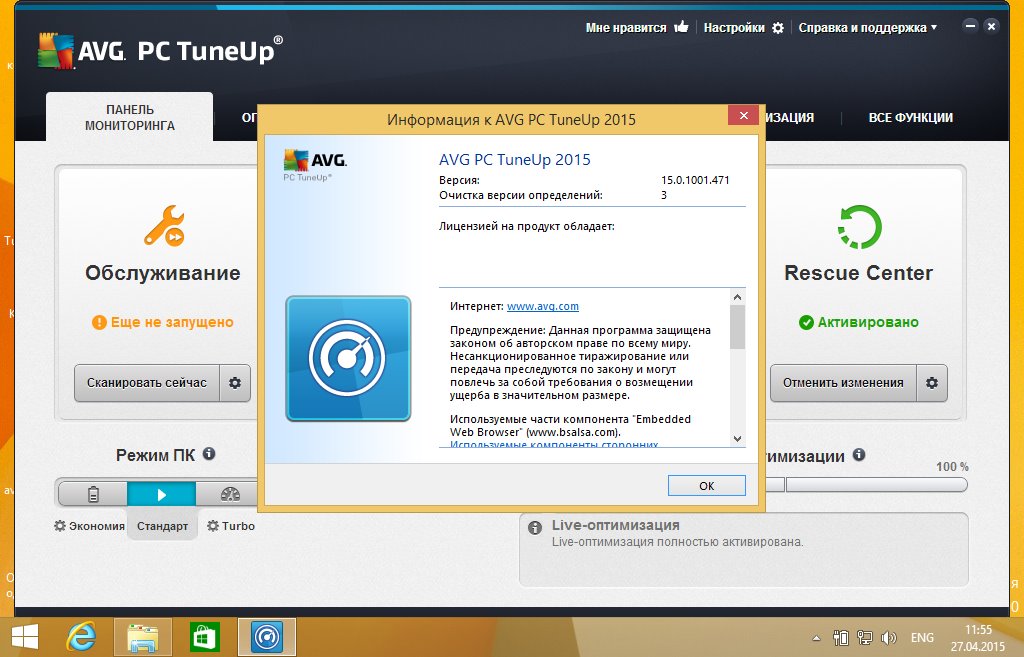
Task: Open Windows Store from taskbar
Action: point(204,637)
